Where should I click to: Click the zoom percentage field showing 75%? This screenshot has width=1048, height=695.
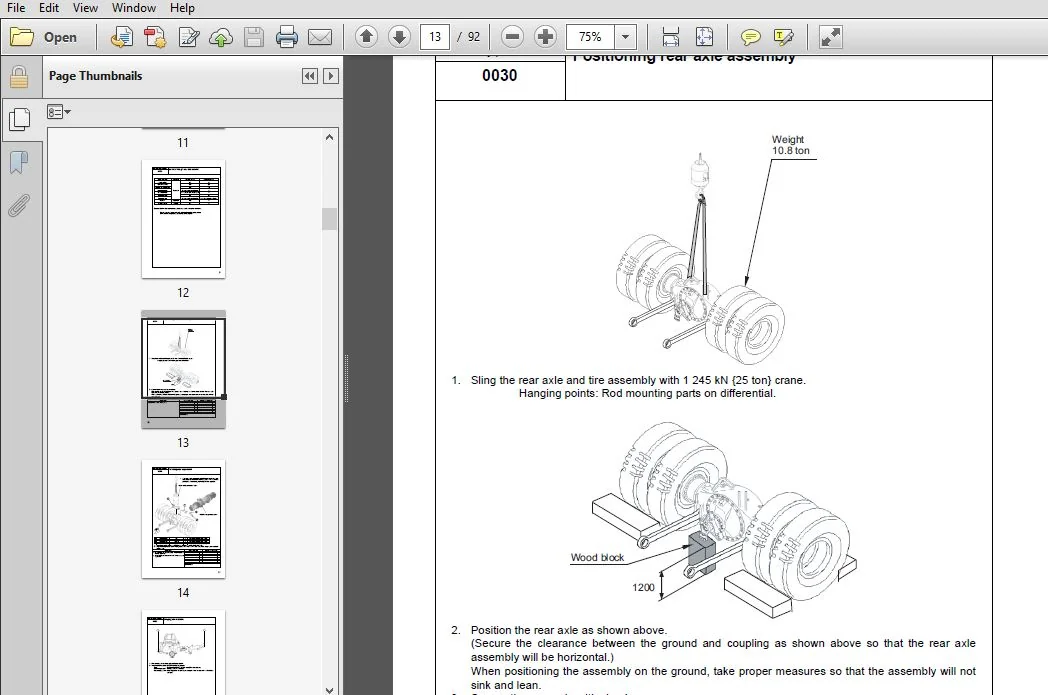pyautogui.click(x=590, y=37)
